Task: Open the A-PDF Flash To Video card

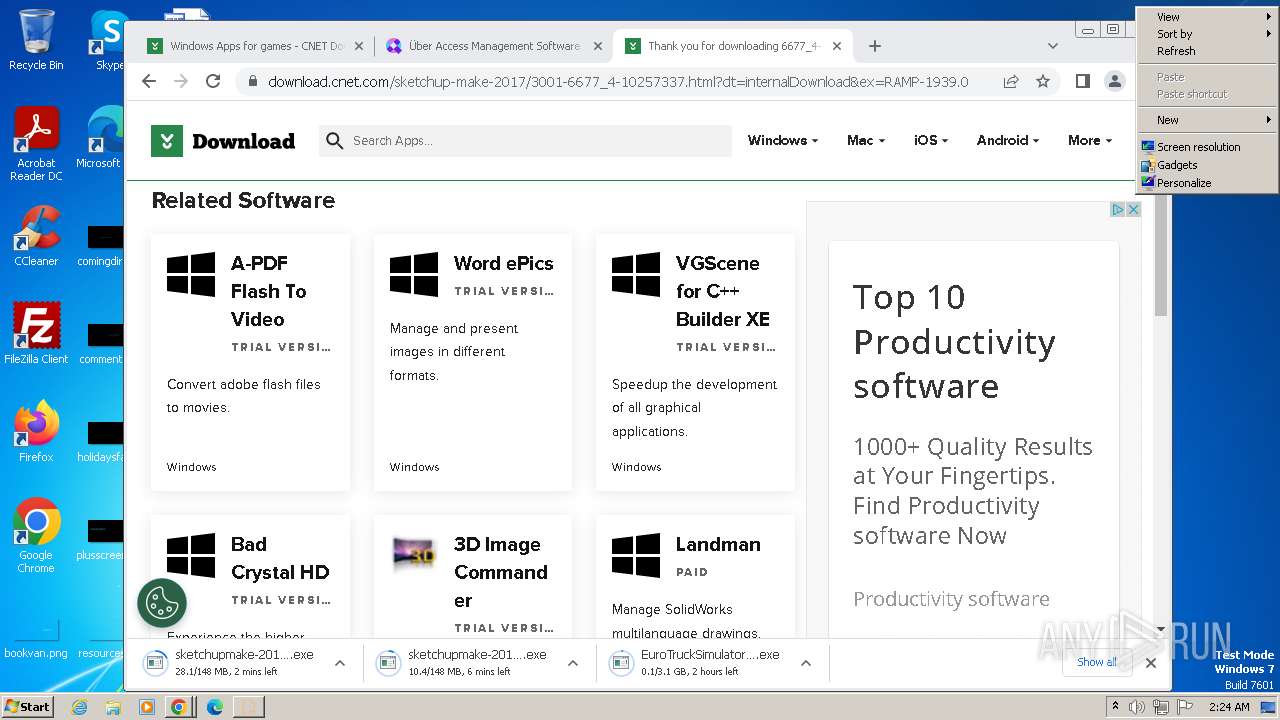Action: coord(250,362)
